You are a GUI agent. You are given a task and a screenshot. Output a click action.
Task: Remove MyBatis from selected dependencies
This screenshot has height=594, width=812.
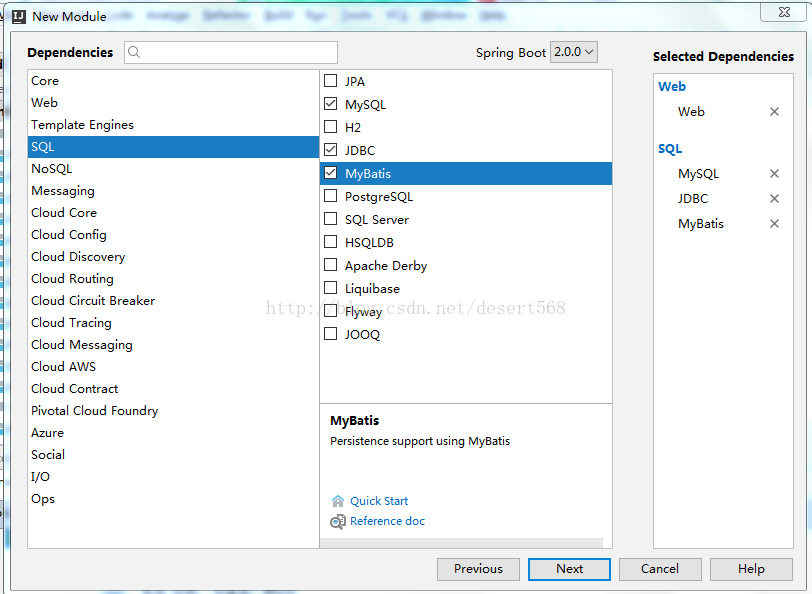(774, 224)
